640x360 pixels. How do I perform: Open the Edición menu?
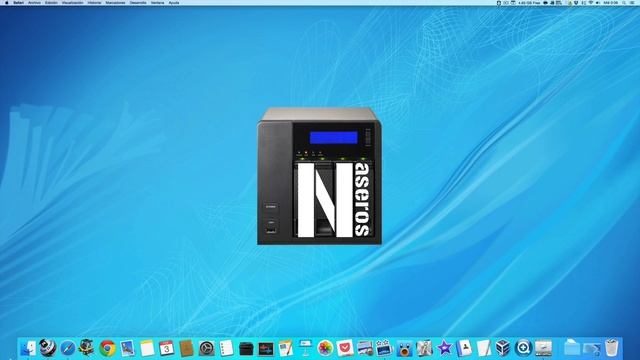(x=51, y=2)
